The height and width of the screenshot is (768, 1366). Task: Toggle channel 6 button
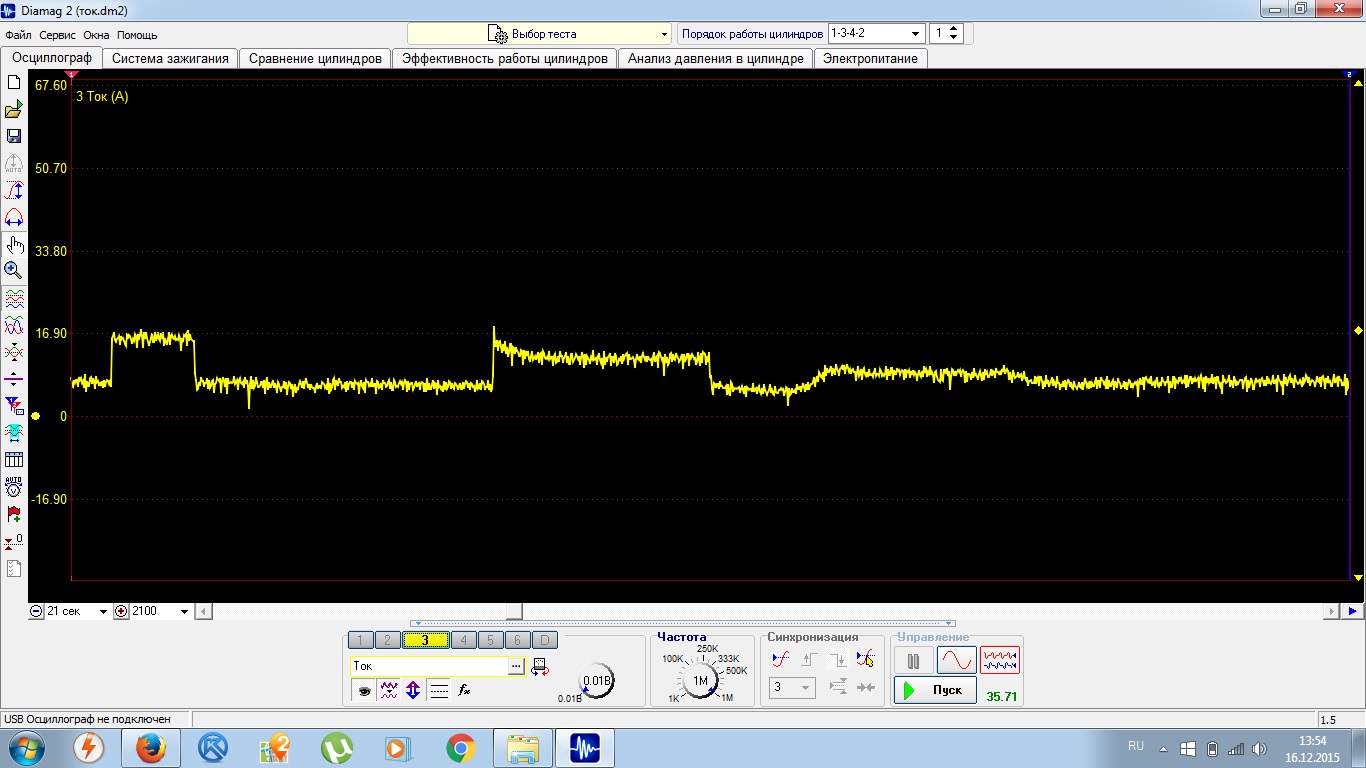(x=516, y=640)
